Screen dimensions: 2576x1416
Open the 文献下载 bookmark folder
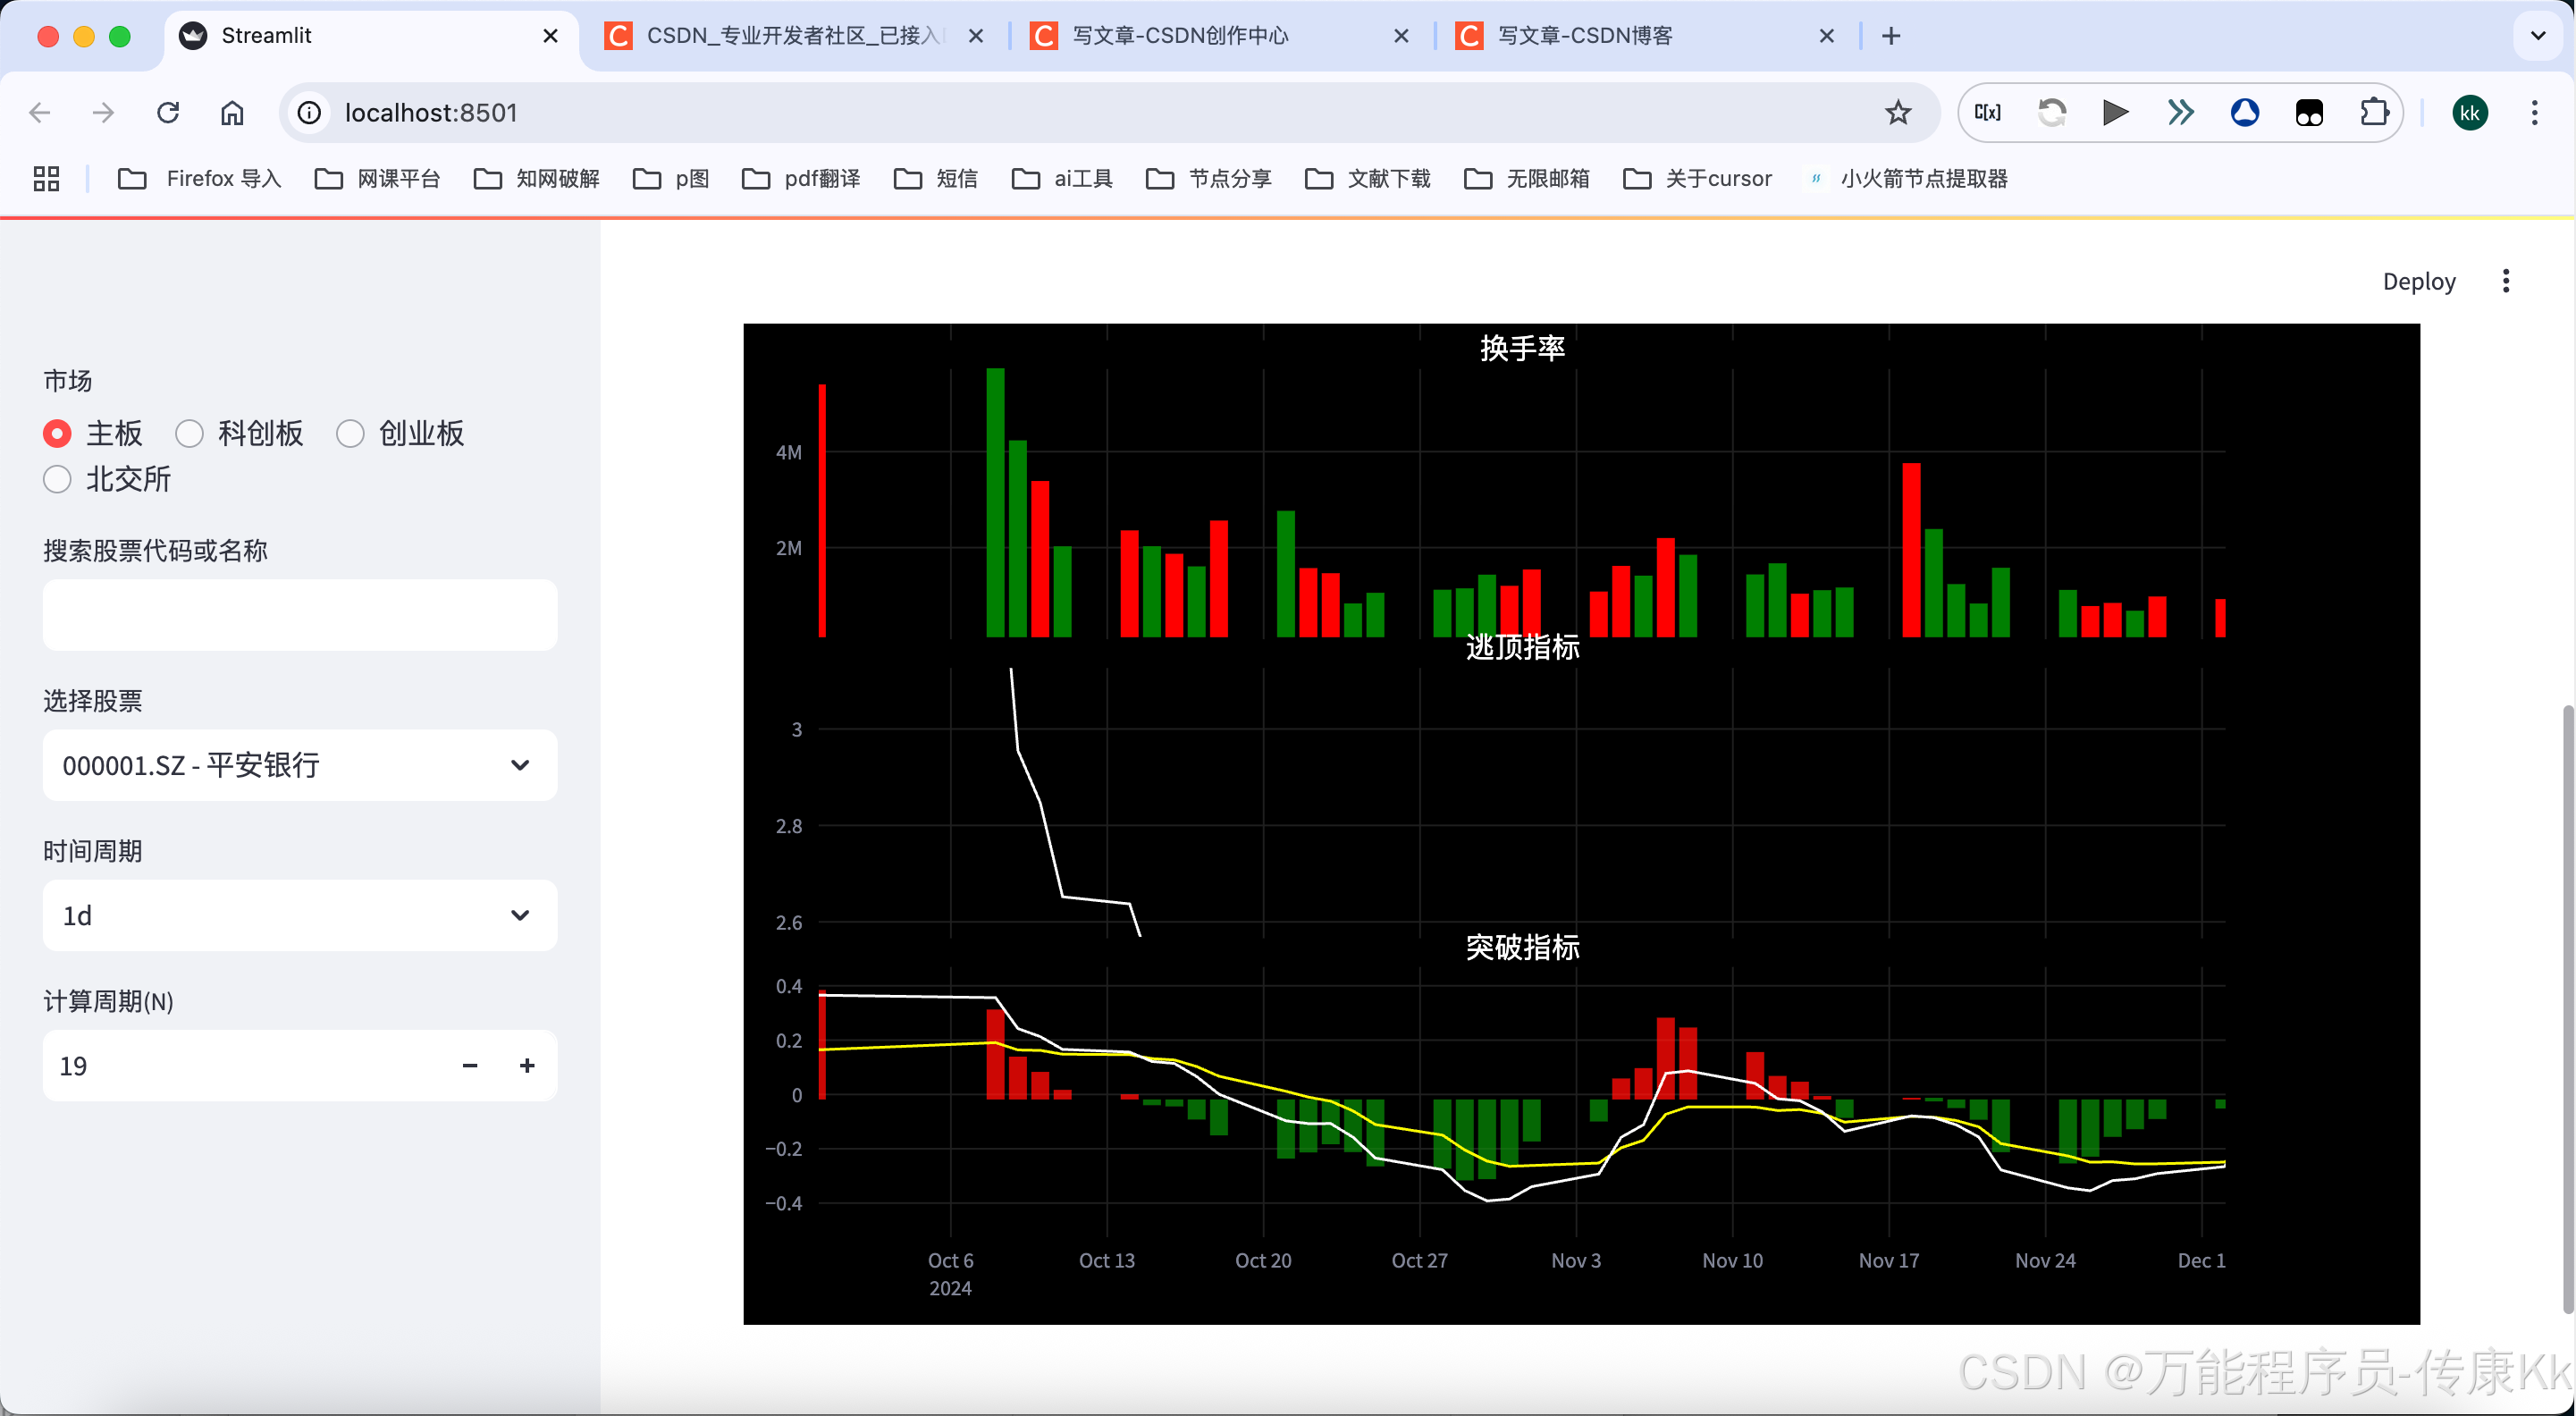(1368, 179)
